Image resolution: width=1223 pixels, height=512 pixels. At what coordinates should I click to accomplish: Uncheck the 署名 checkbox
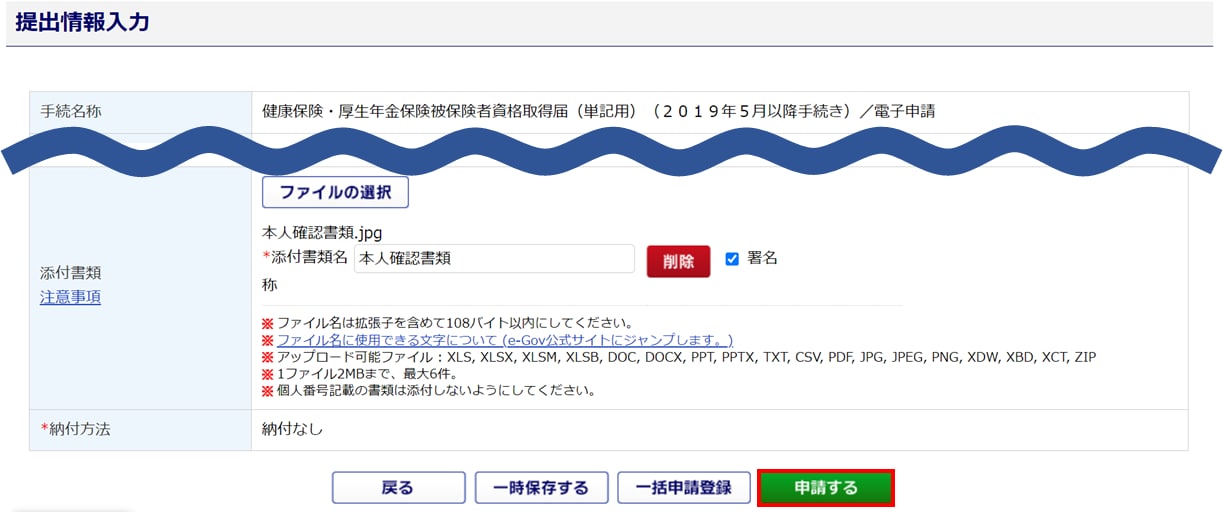[x=732, y=258]
